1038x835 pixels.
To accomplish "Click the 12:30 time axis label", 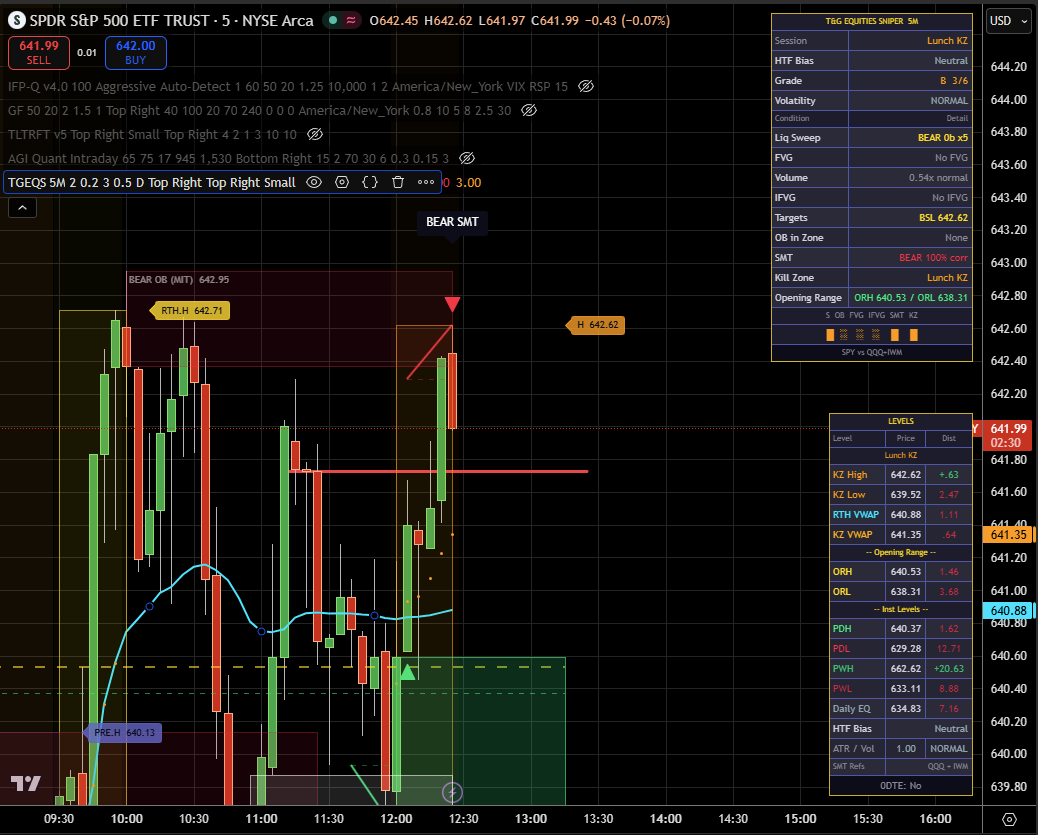I will [463, 819].
